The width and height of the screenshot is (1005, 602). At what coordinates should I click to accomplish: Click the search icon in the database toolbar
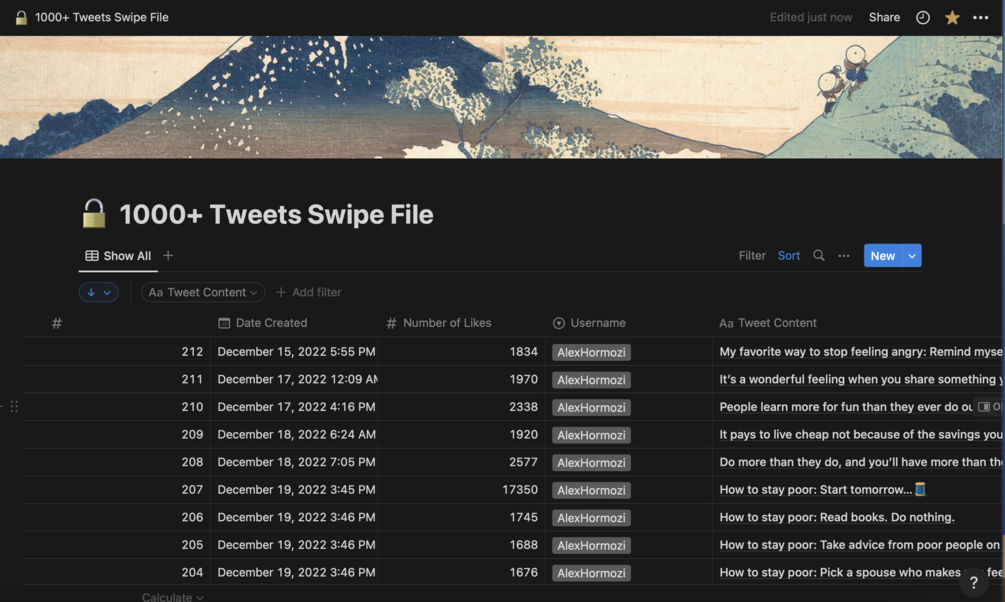819,256
